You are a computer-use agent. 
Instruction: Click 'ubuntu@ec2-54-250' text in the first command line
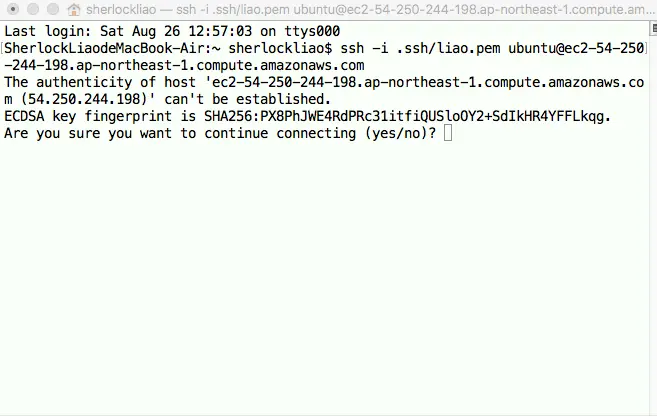tap(576, 48)
